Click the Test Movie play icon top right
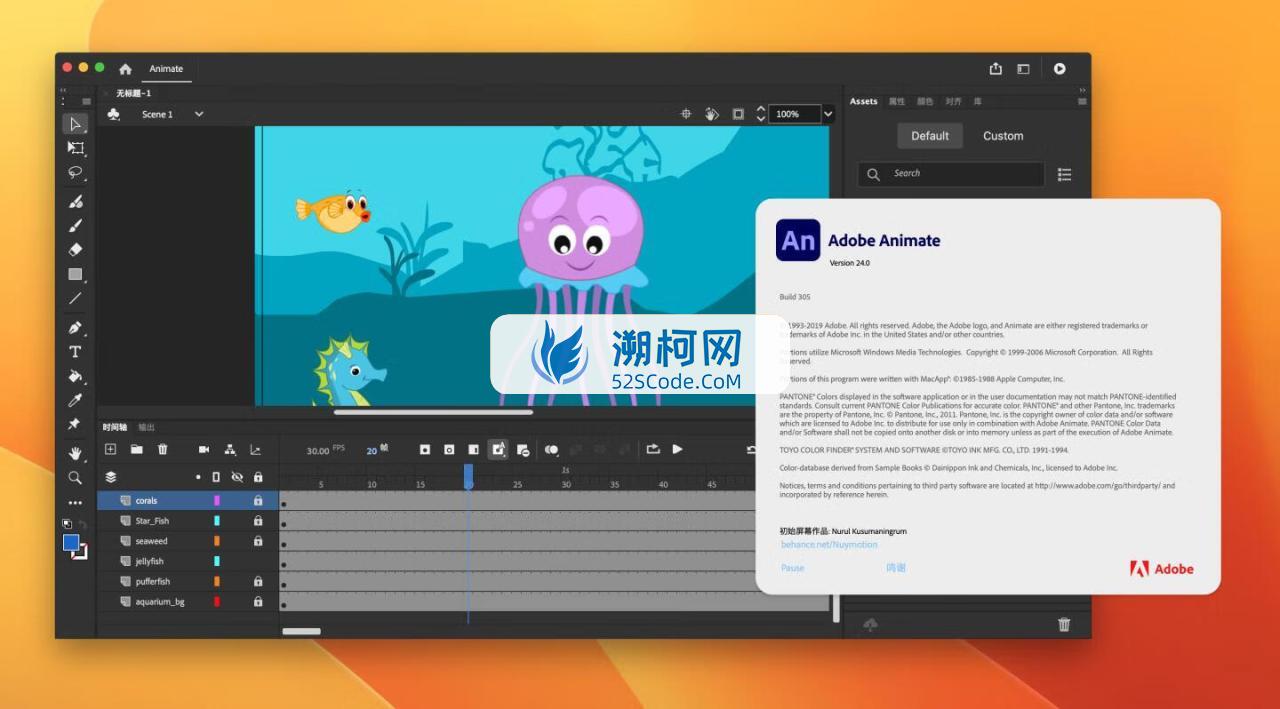 point(1059,69)
